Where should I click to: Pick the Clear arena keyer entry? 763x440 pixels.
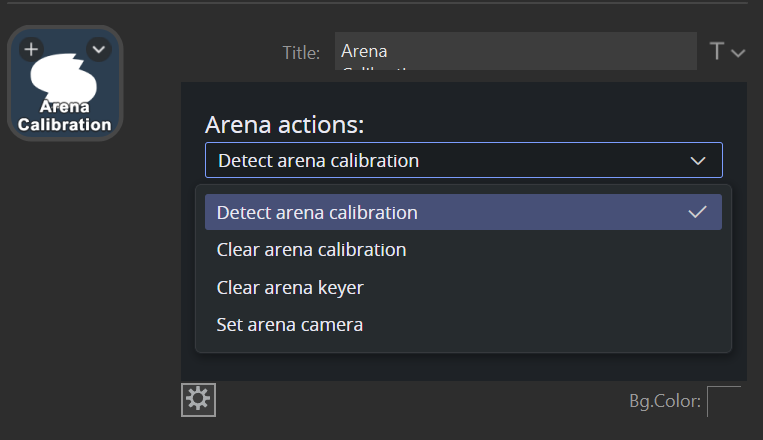[x=290, y=287]
